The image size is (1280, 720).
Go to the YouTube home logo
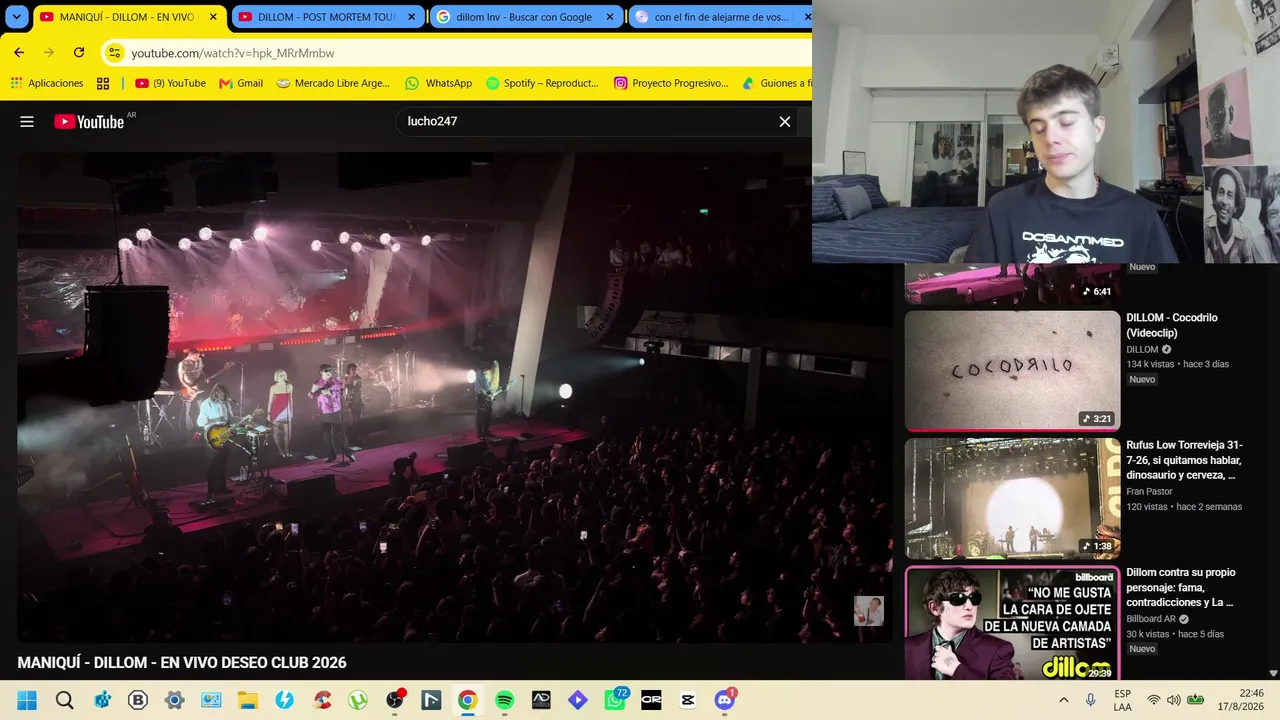tap(90, 122)
